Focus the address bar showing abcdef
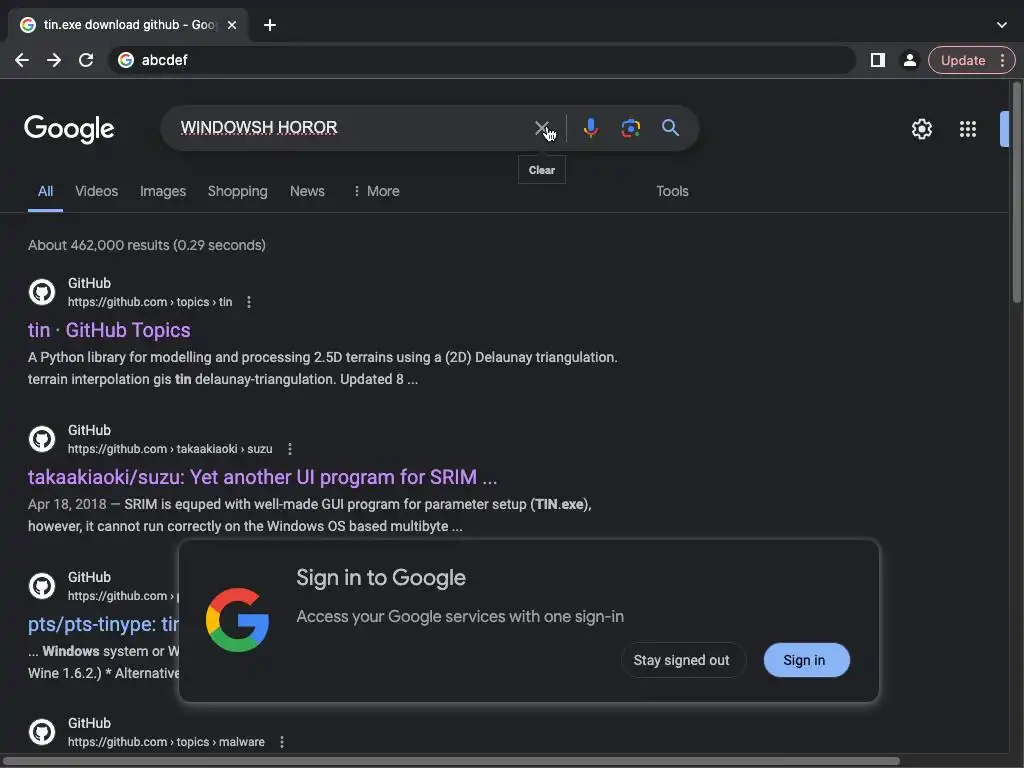This screenshot has height=768, width=1024. 482,60
